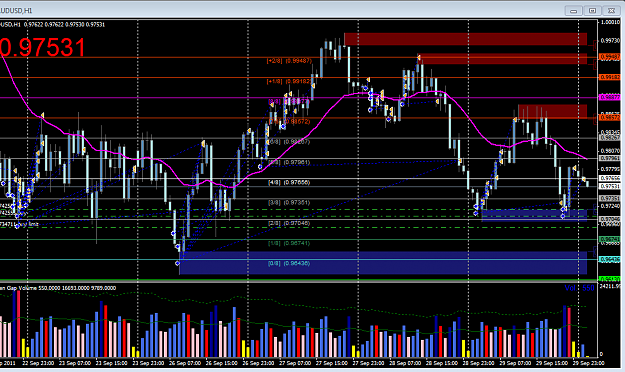Click the 28 Sep 23:00 time label
This screenshot has width=625, height=372.
tap(478, 363)
